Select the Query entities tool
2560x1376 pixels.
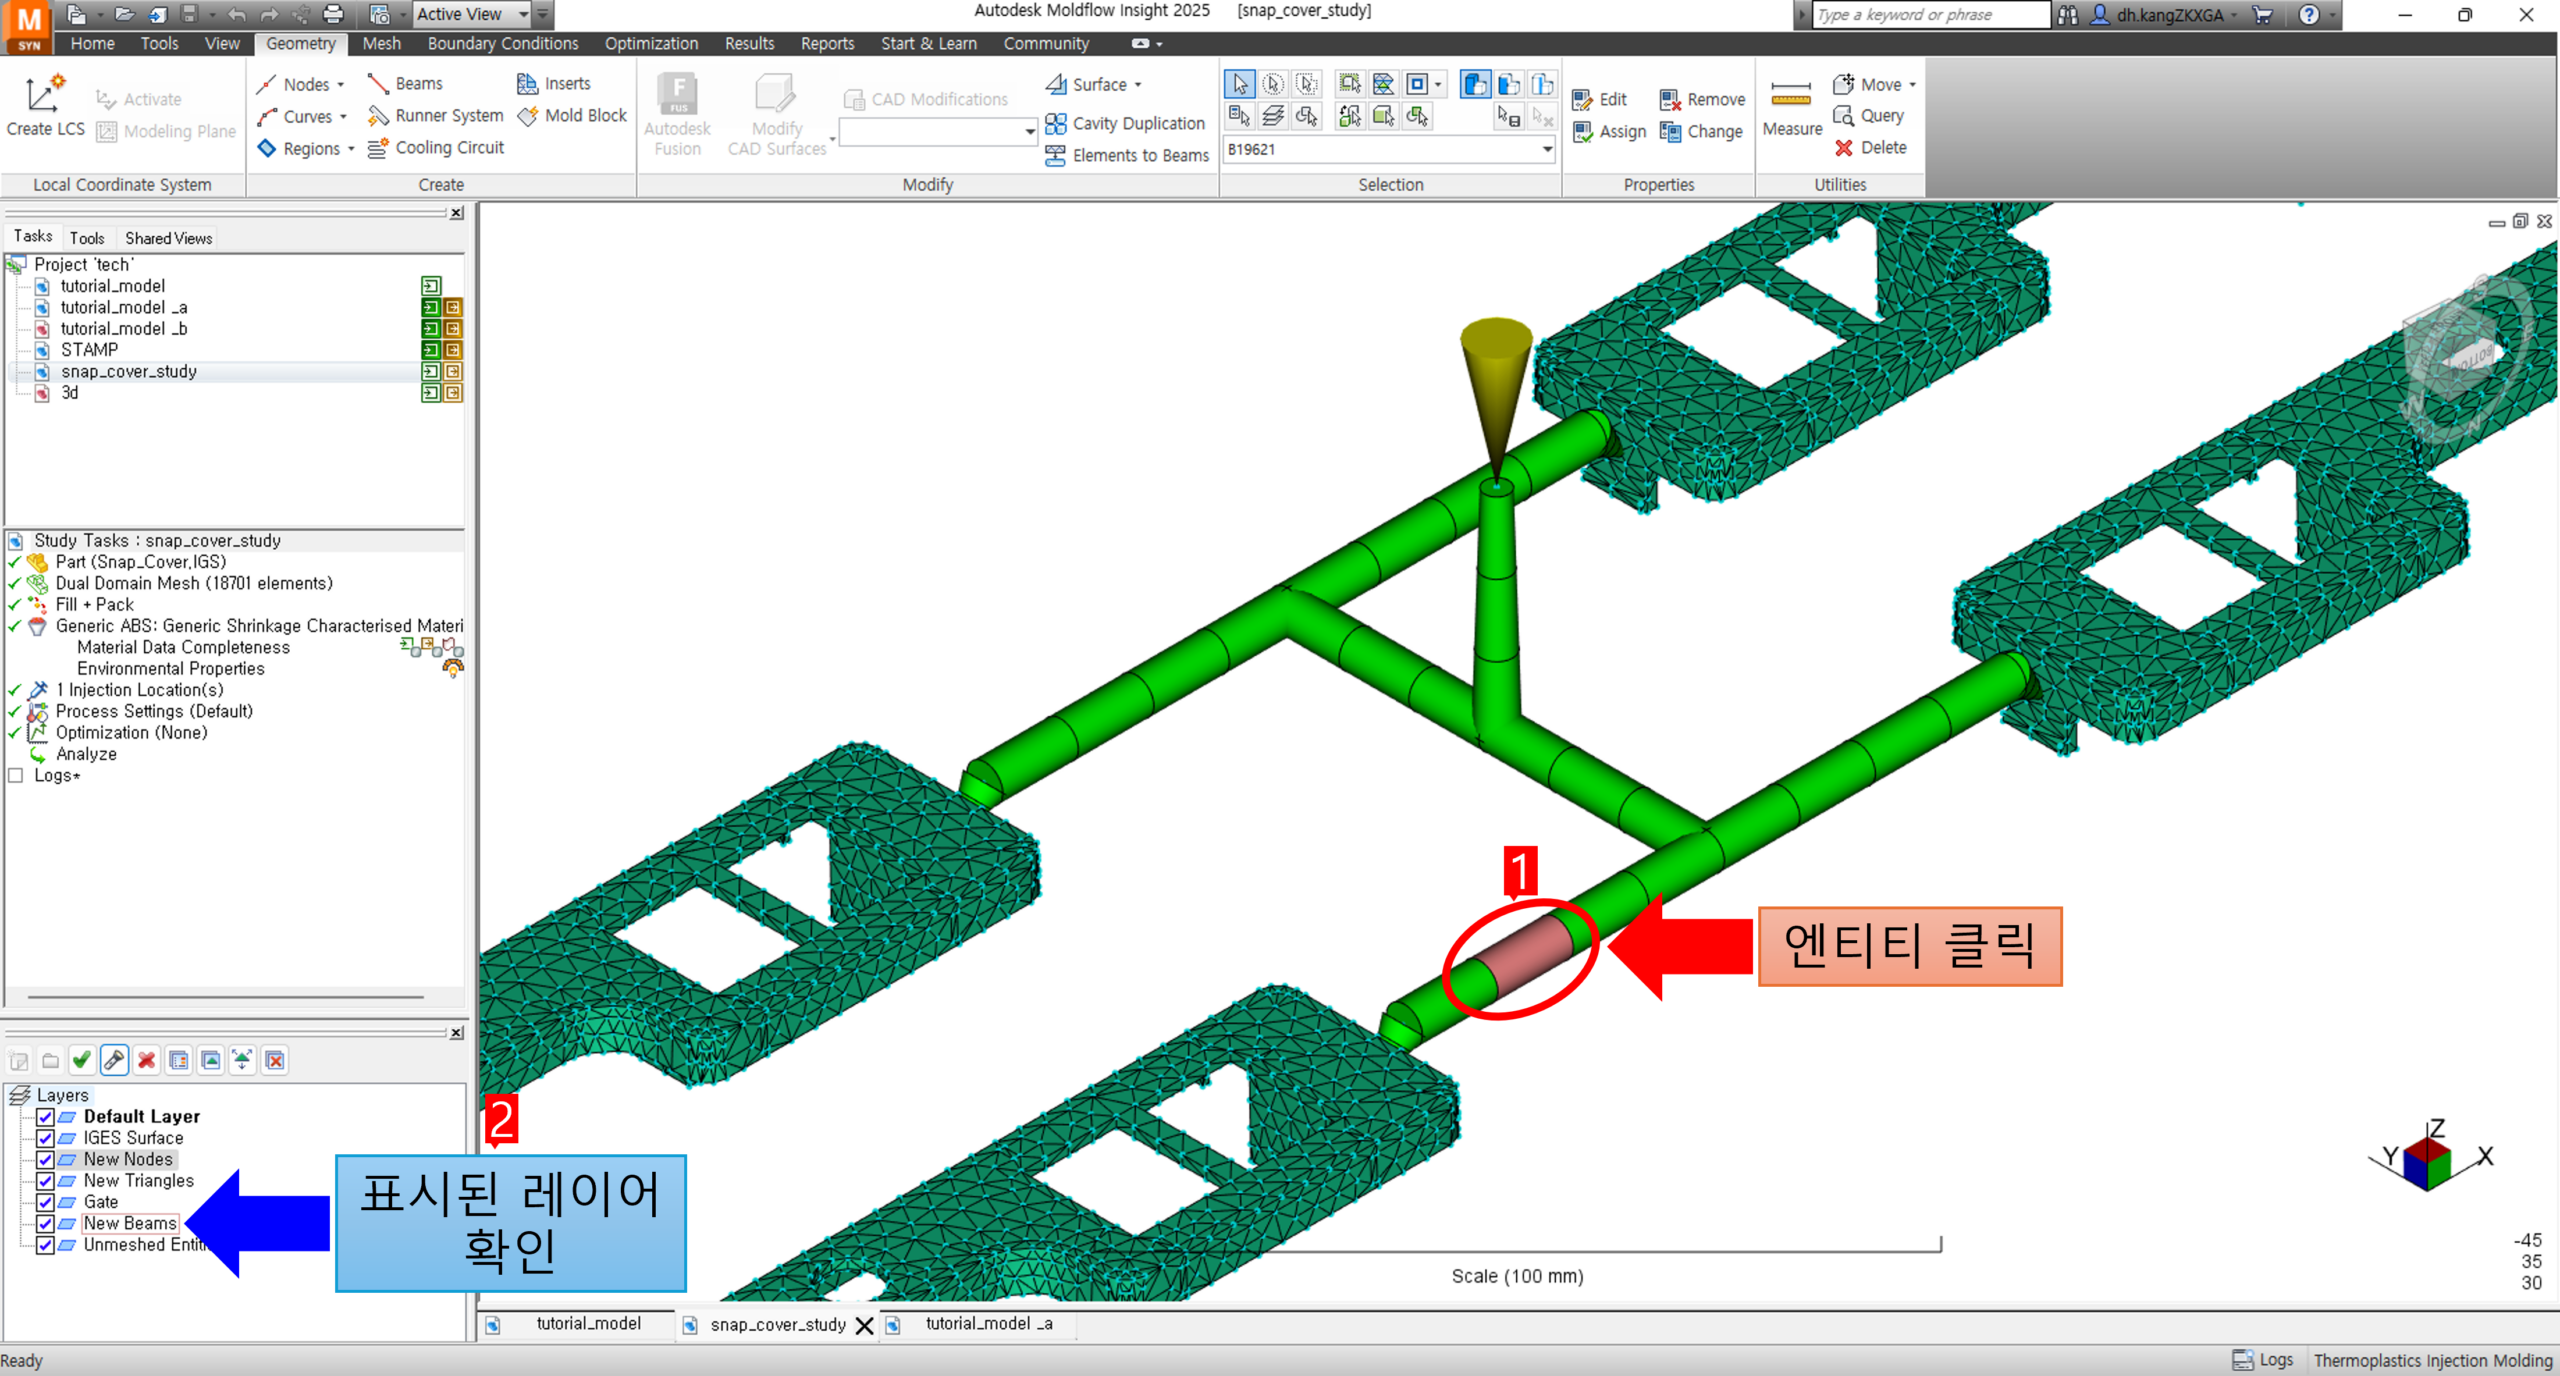click(x=1844, y=116)
